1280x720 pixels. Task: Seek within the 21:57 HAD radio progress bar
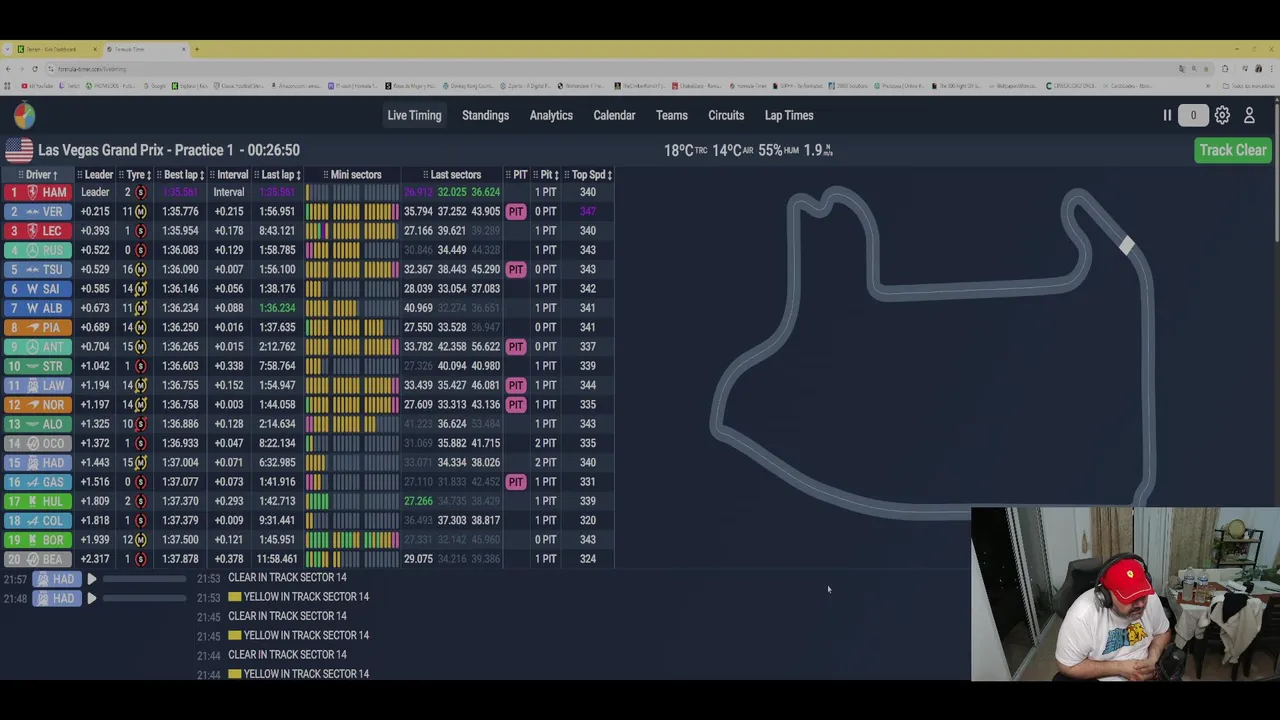(144, 579)
